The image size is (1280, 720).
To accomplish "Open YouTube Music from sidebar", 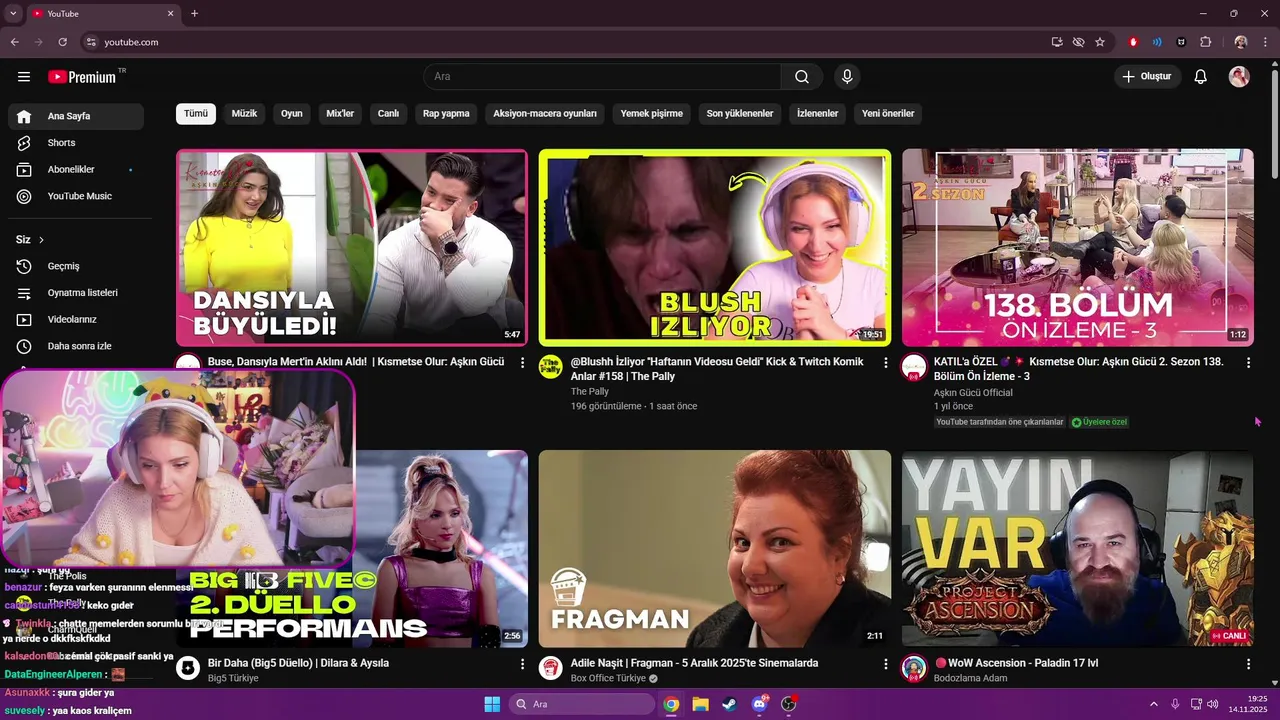I will (76, 196).
